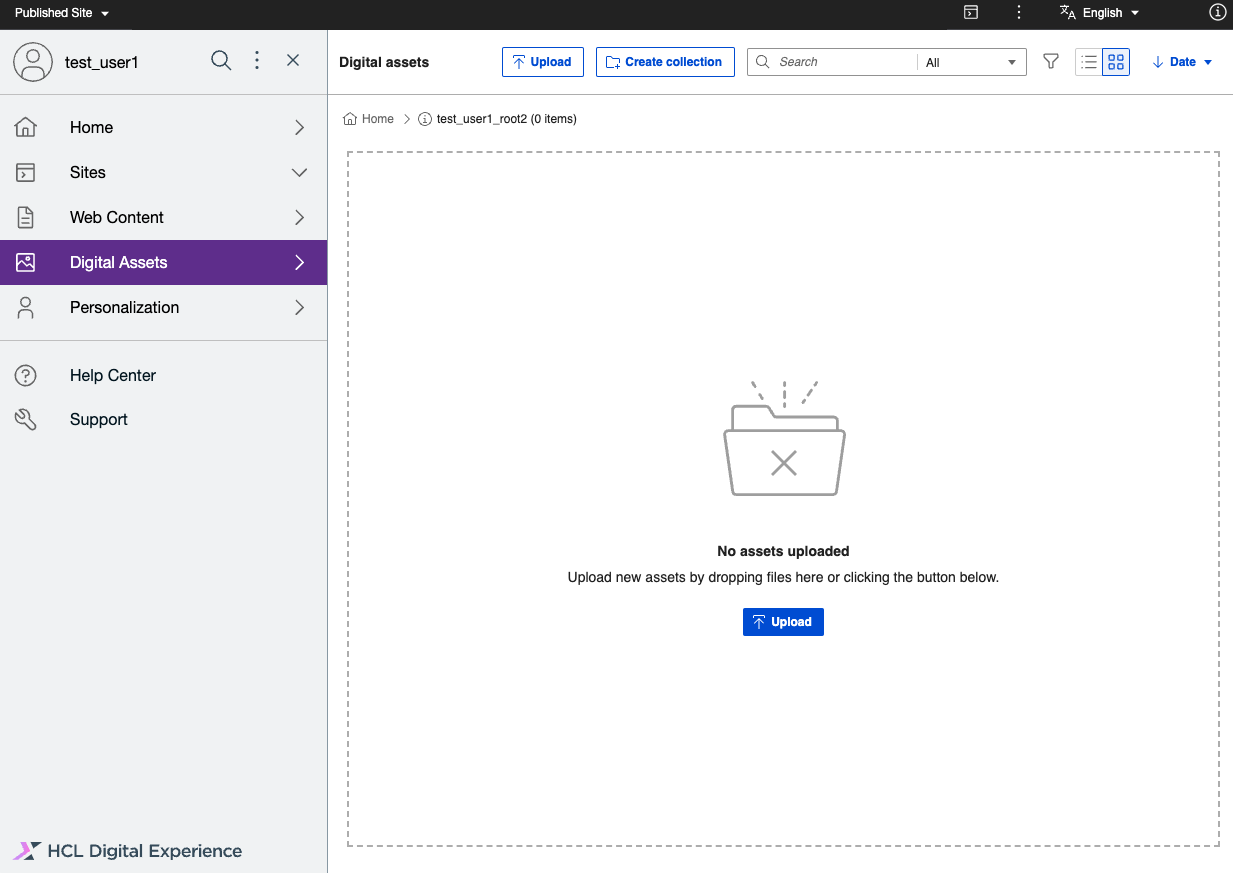Image resolution: width=1233 pixels, height=873 pixels.
Task: Expand the Personalization sidebar entry
Action: (x=298, y=307)
